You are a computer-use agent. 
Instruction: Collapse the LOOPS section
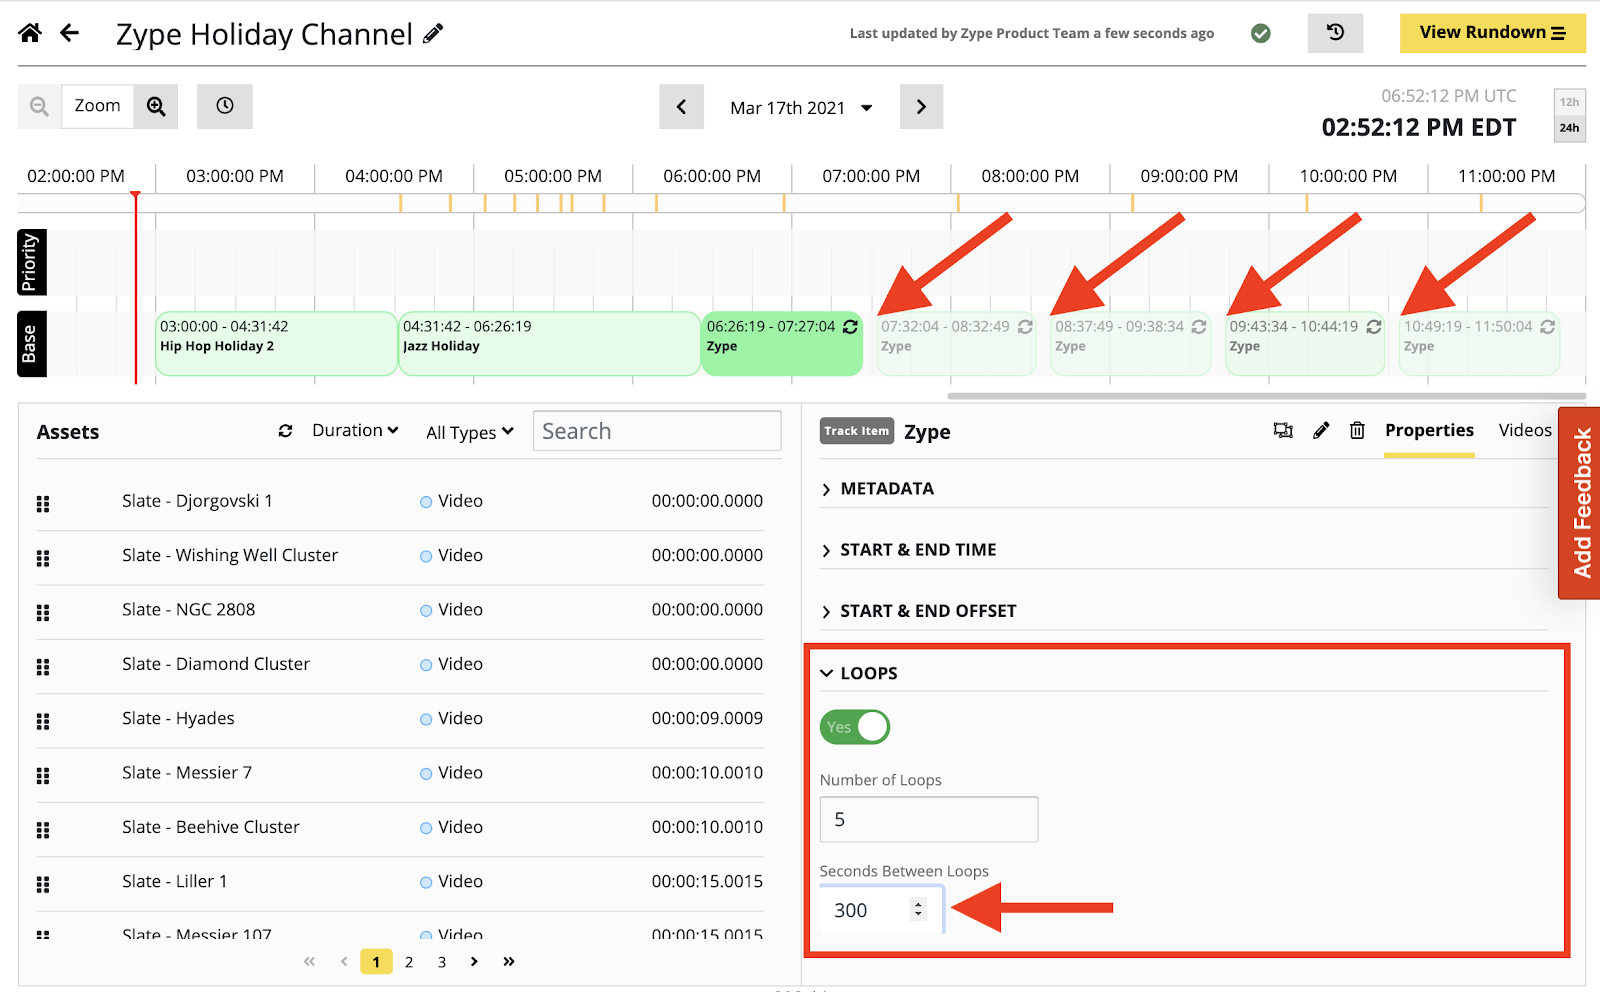coord(1184,673)
